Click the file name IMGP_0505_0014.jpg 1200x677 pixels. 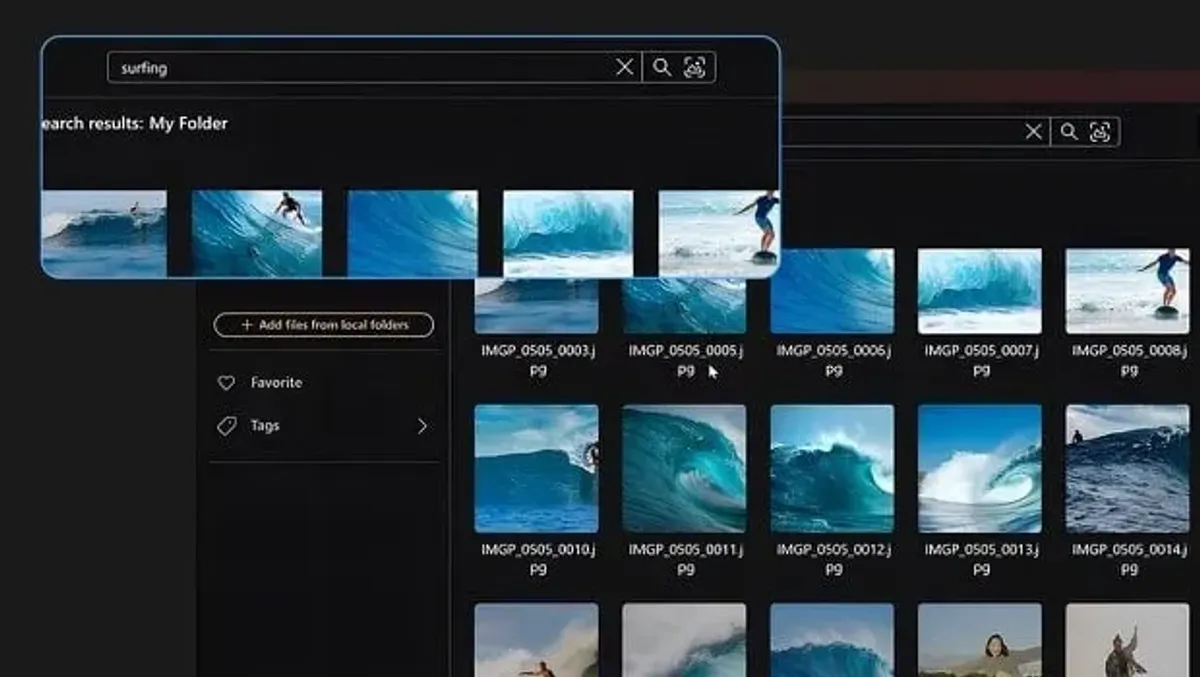1129,559
